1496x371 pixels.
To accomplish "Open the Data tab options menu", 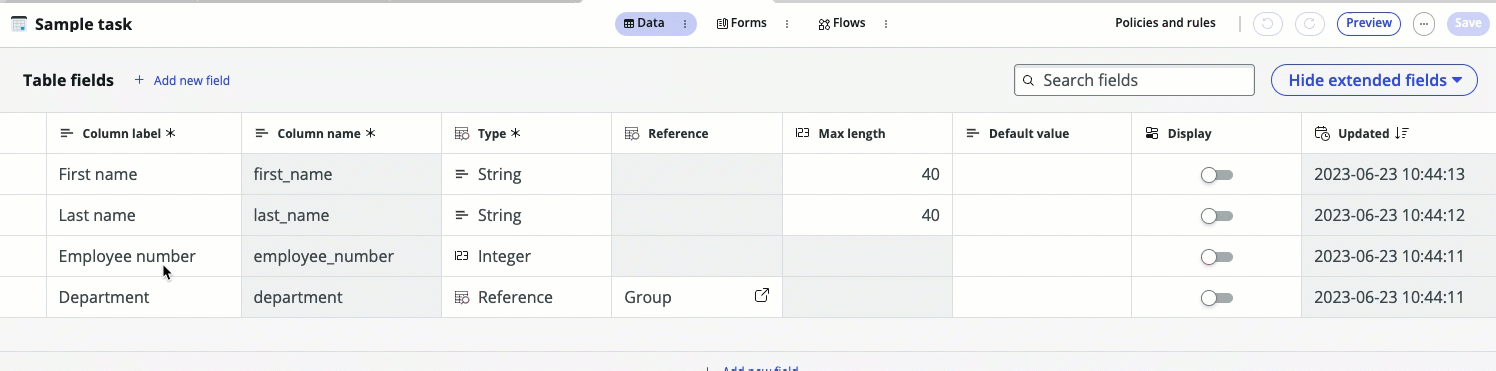I will pos(684,24).
